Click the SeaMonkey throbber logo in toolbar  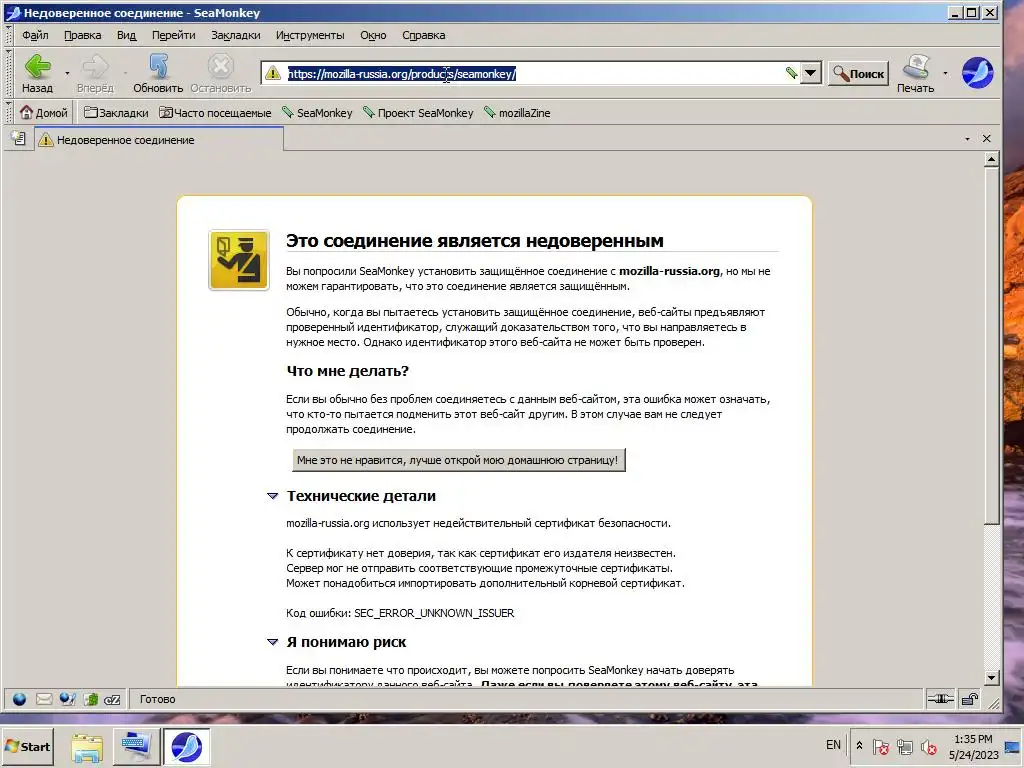coord(977,72)
